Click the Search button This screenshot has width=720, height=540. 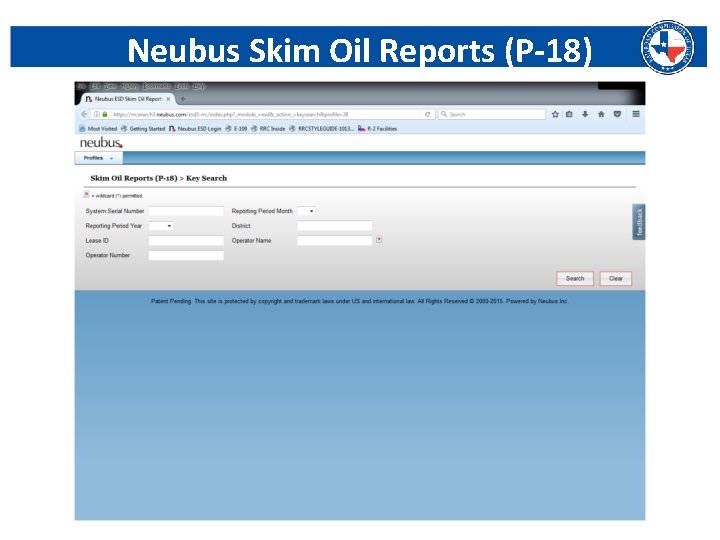(x=575, y=279)
